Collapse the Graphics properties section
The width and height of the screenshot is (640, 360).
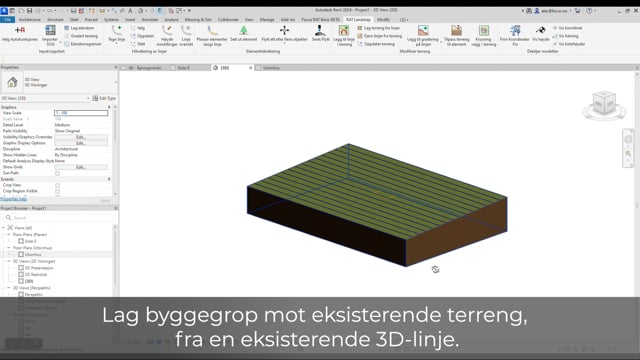pos(109,107)
